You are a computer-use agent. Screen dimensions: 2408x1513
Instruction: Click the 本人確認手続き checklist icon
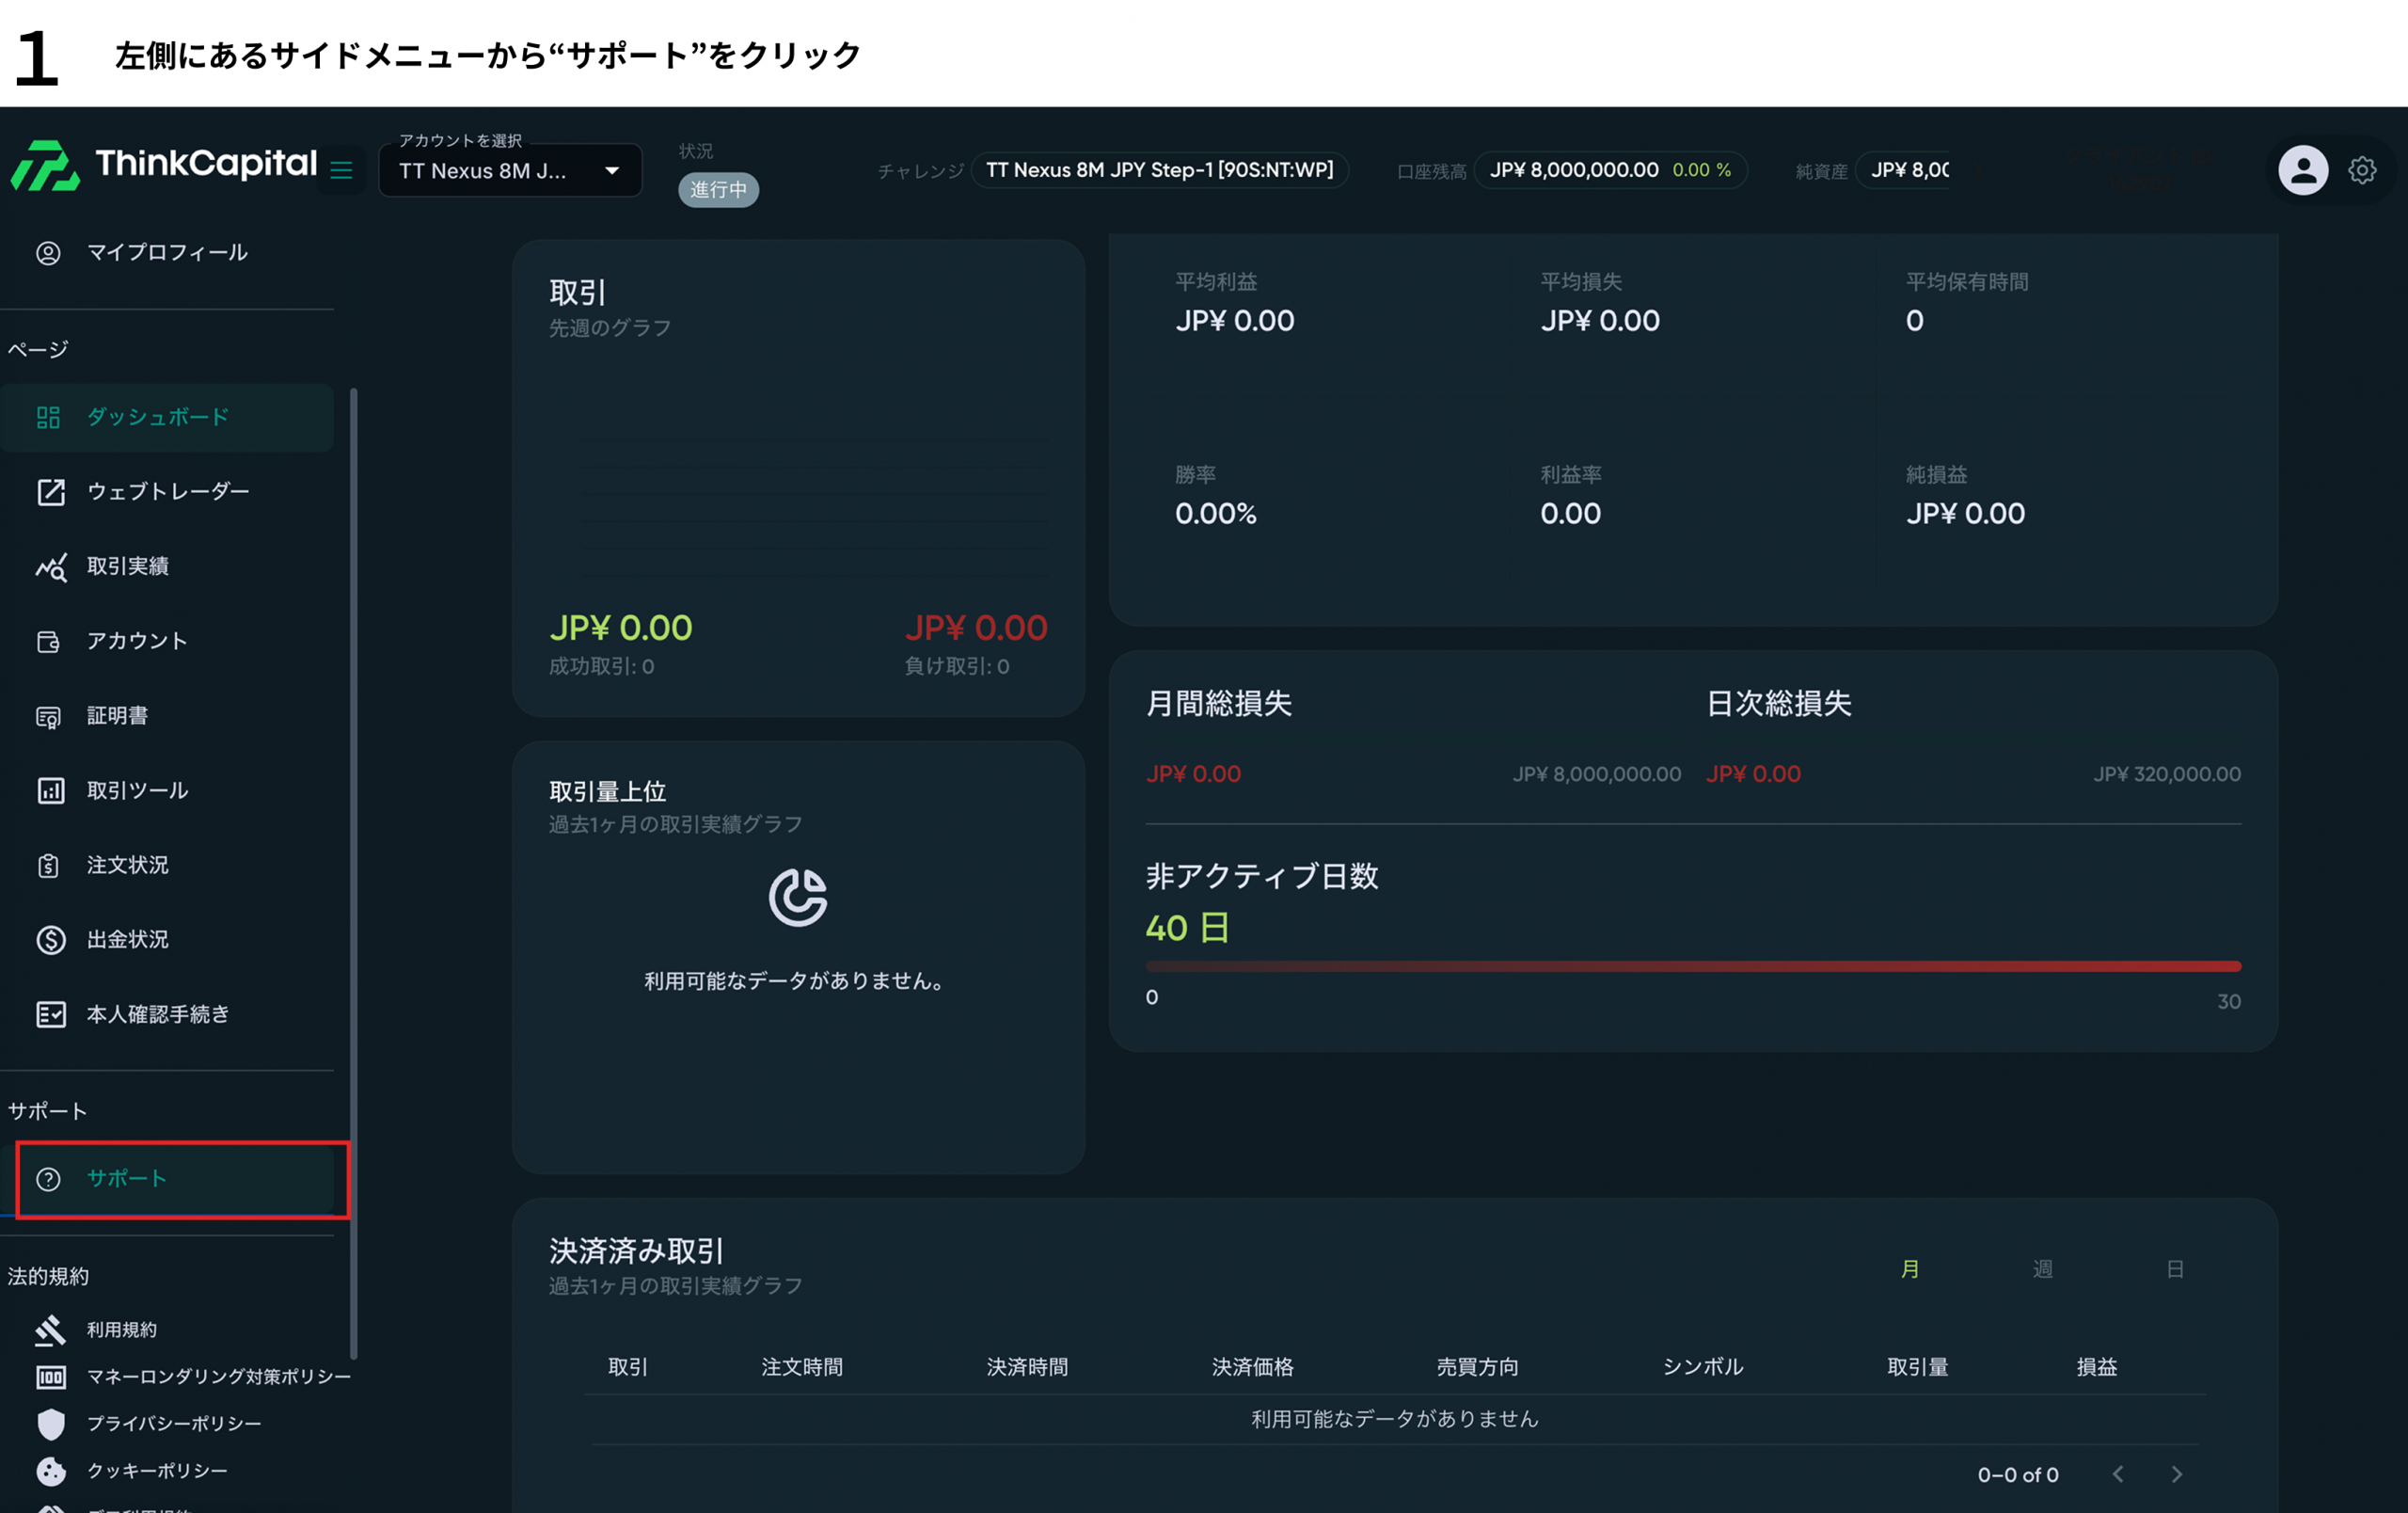[50, 1014]
